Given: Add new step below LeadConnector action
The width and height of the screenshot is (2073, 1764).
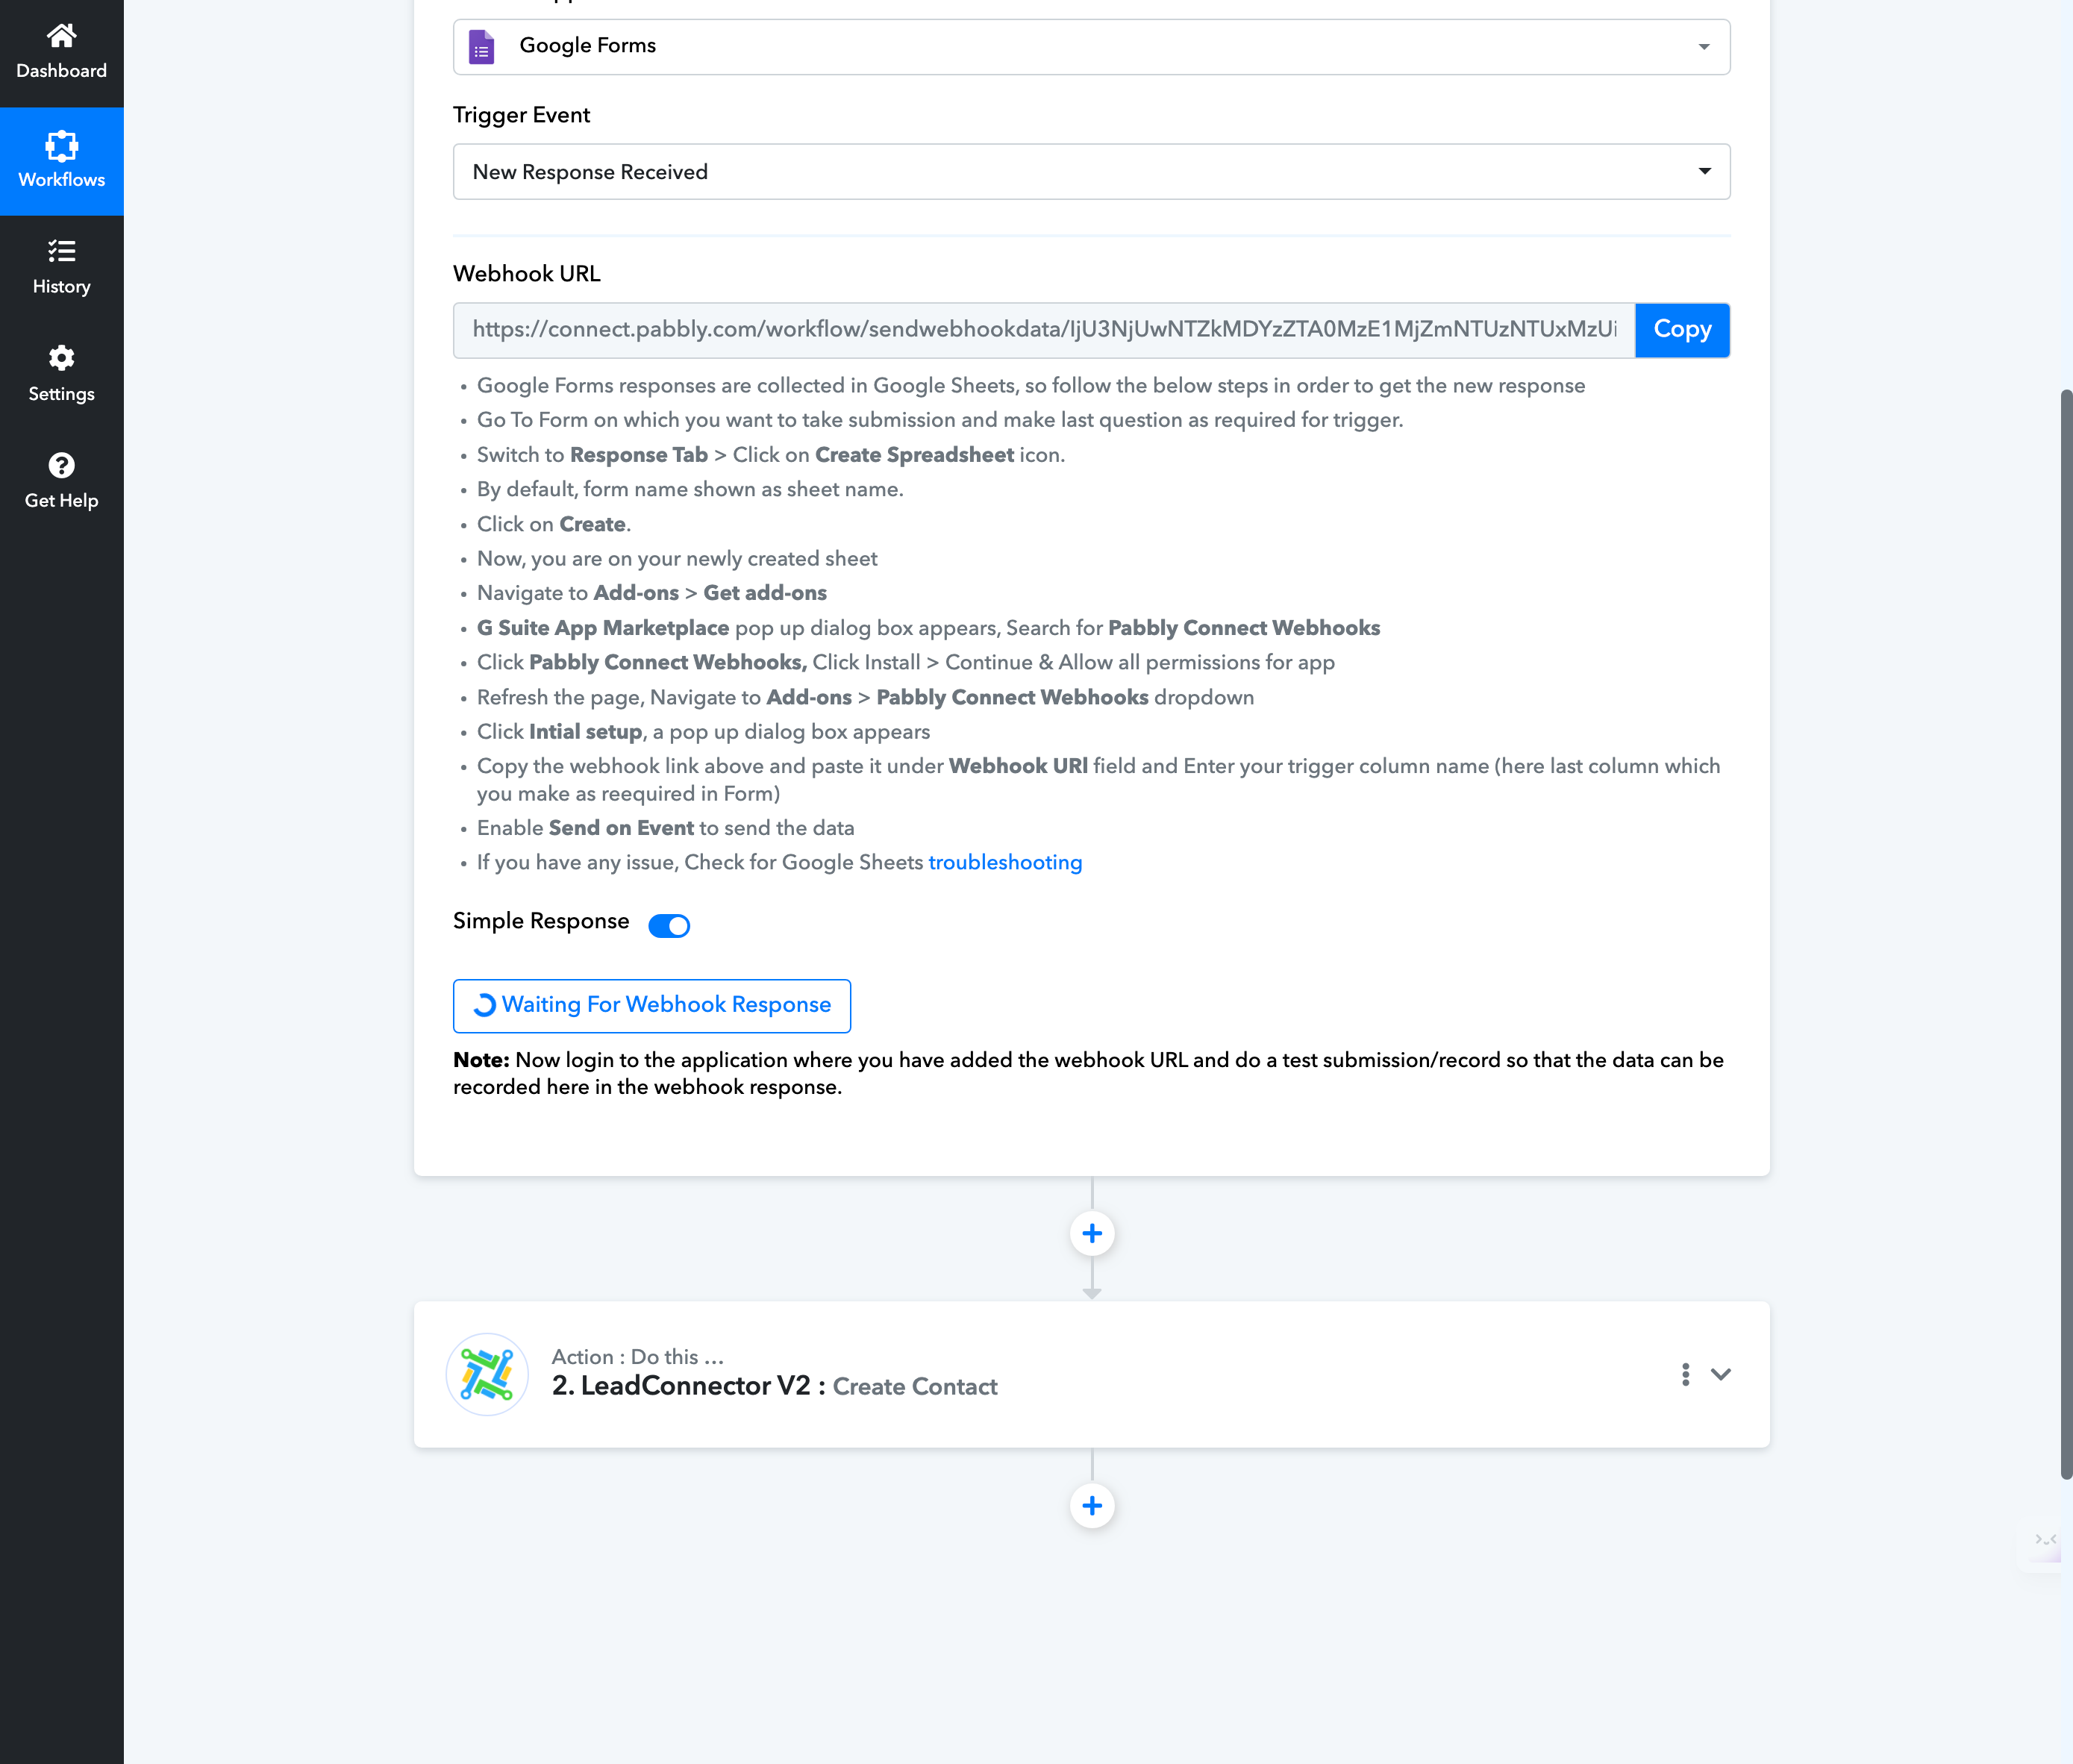Looking at the screenshot, I should pos(1092,1506).
